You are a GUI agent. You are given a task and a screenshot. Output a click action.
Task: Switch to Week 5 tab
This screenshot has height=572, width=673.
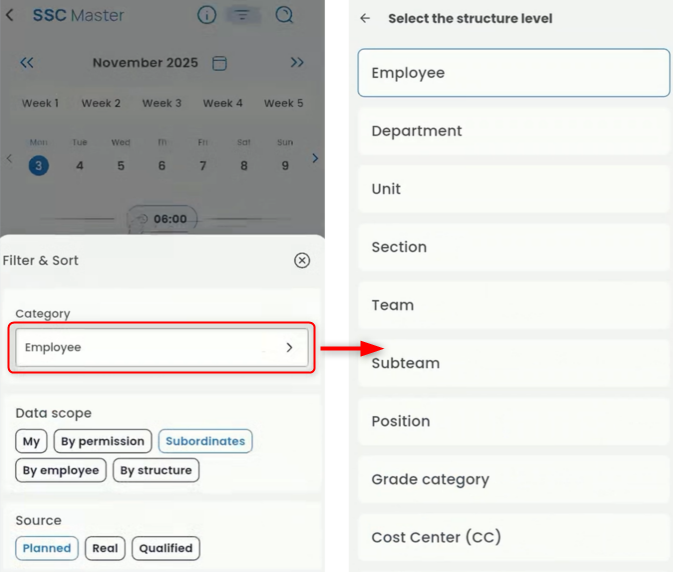(x=283, y=103)
